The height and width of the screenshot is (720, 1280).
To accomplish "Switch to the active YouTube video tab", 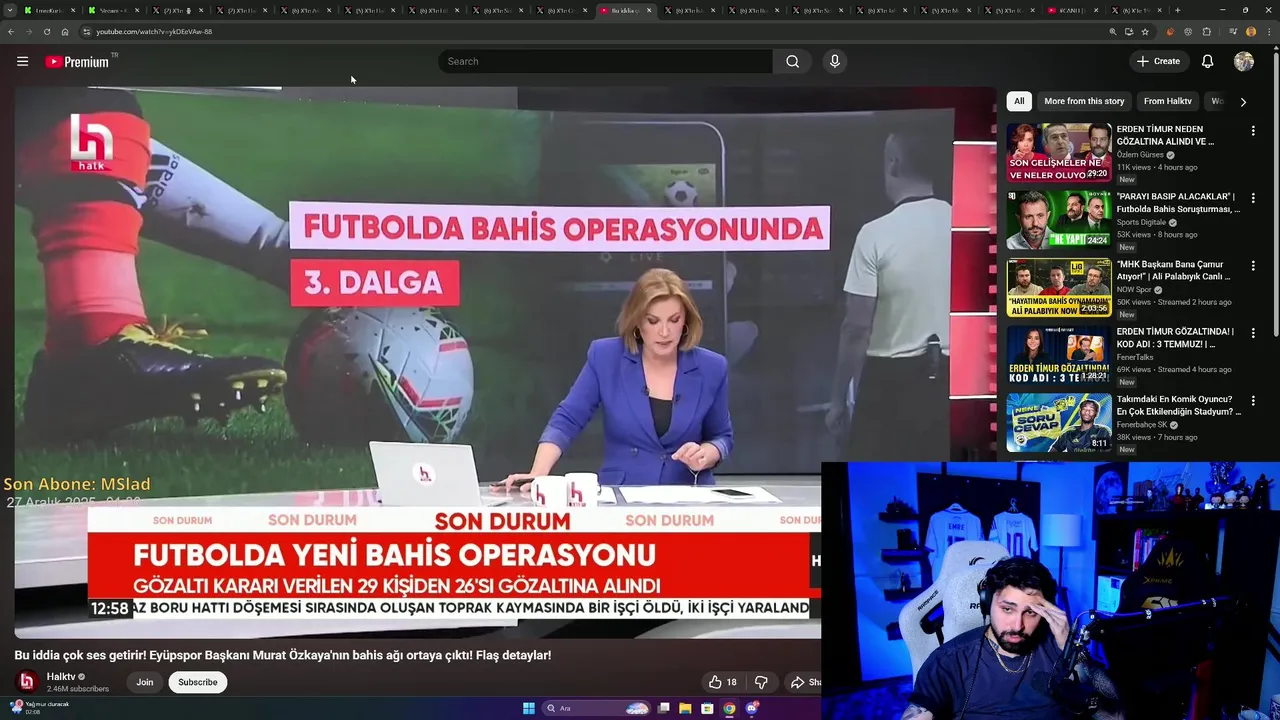I will point(625,10).
